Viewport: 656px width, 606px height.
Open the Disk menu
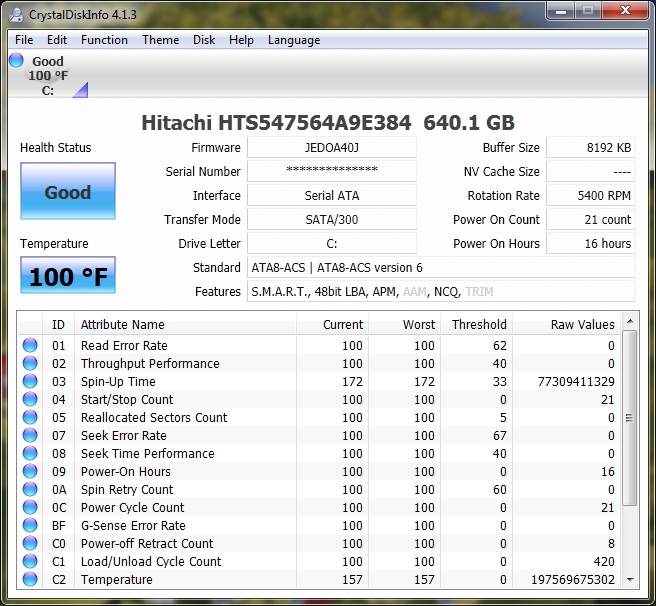click(x=204, y=40)
